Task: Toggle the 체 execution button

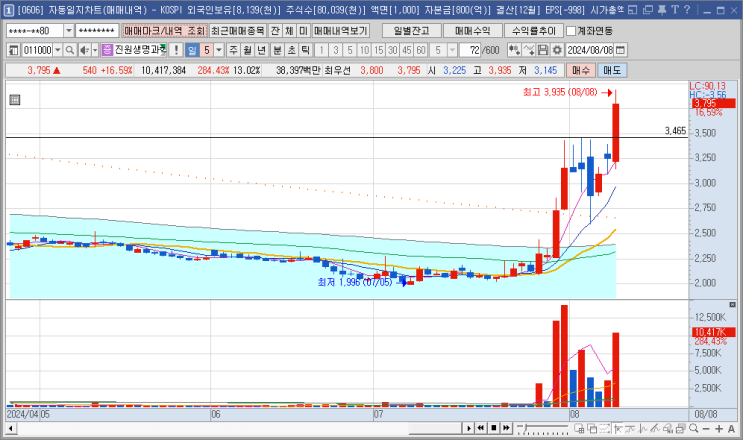Action: pyautogui.click(x=289, y=31)
